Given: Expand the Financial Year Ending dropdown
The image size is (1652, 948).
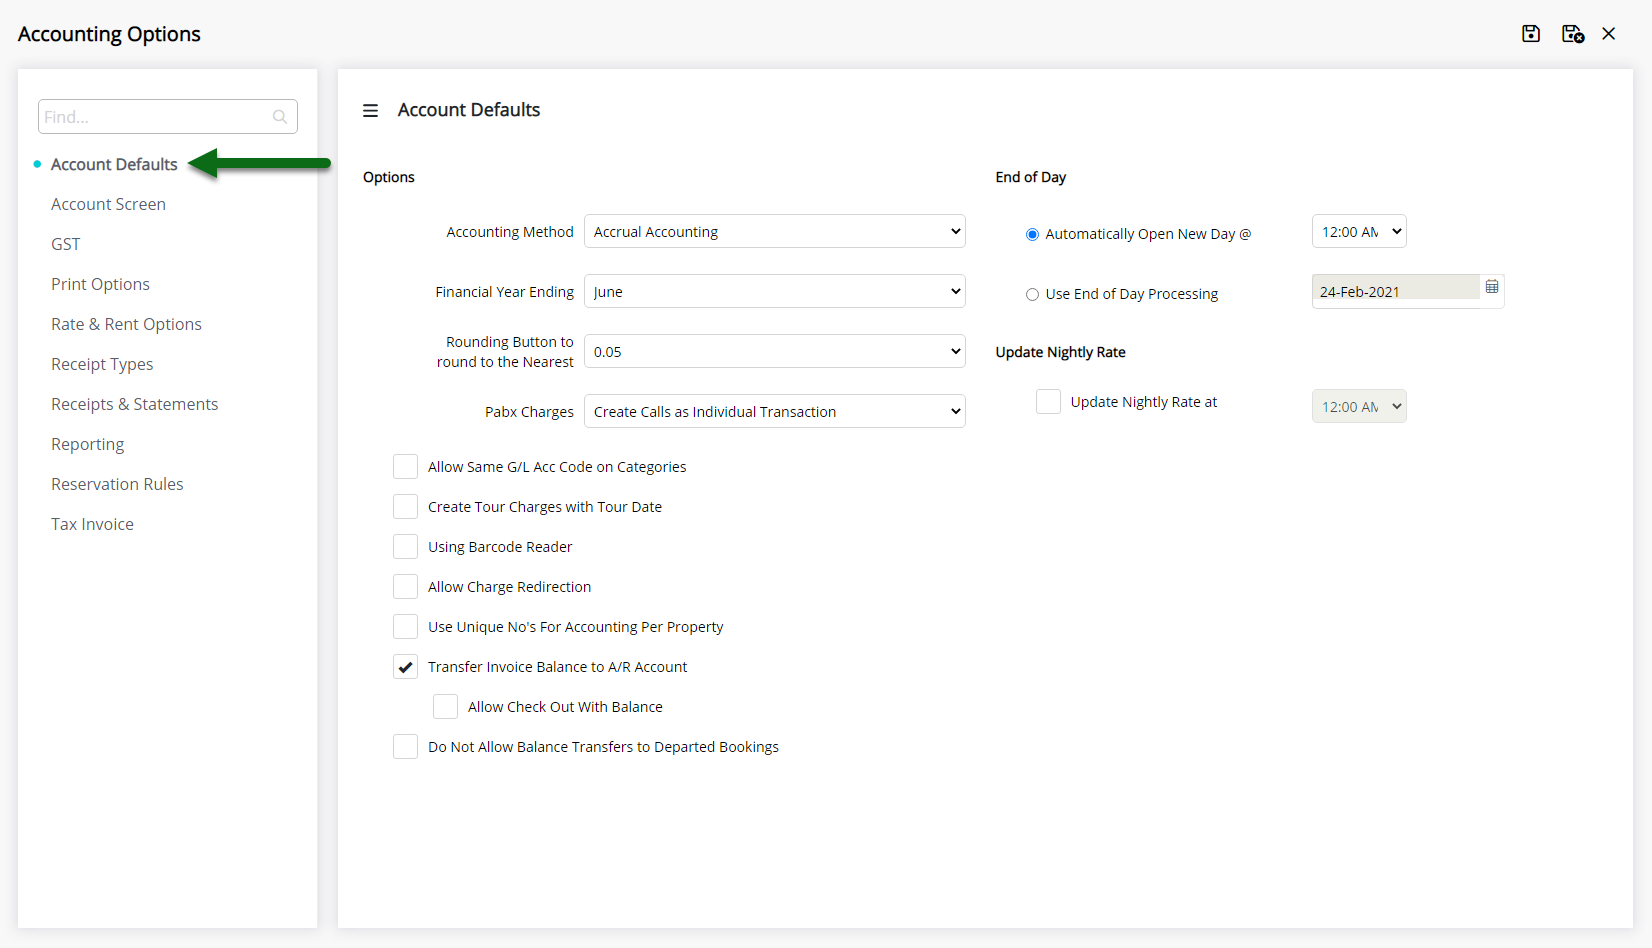Looking at the screenshot, I should [774, 292].
